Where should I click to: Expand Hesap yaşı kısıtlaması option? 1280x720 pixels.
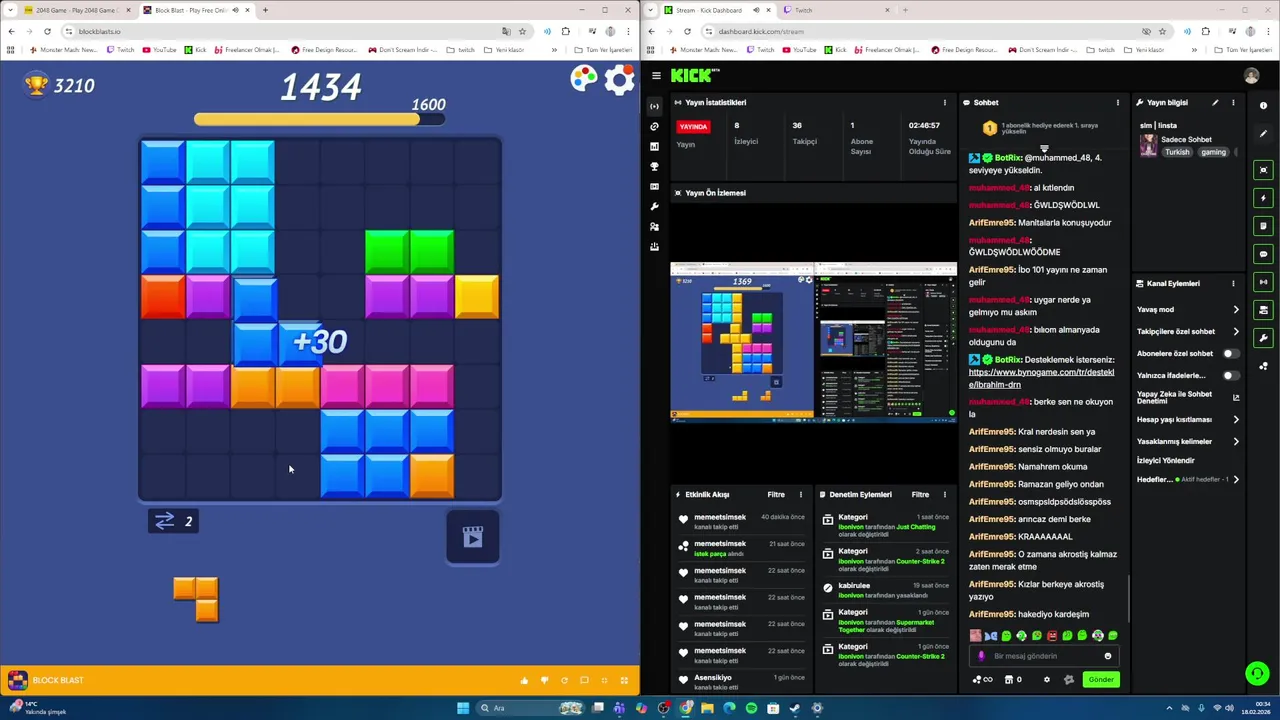(1188, 419)
